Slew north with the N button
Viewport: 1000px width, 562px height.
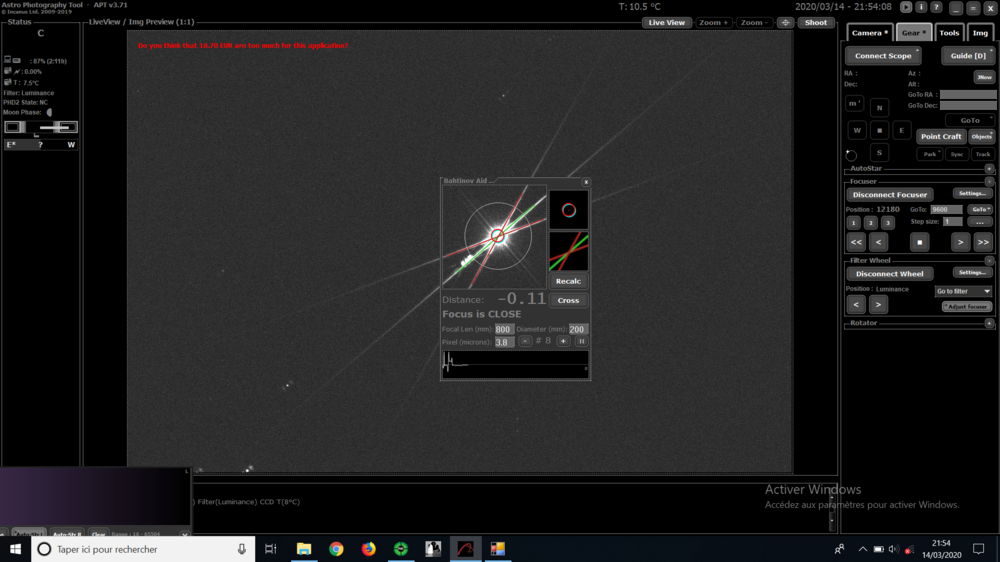tap(879, 108)
